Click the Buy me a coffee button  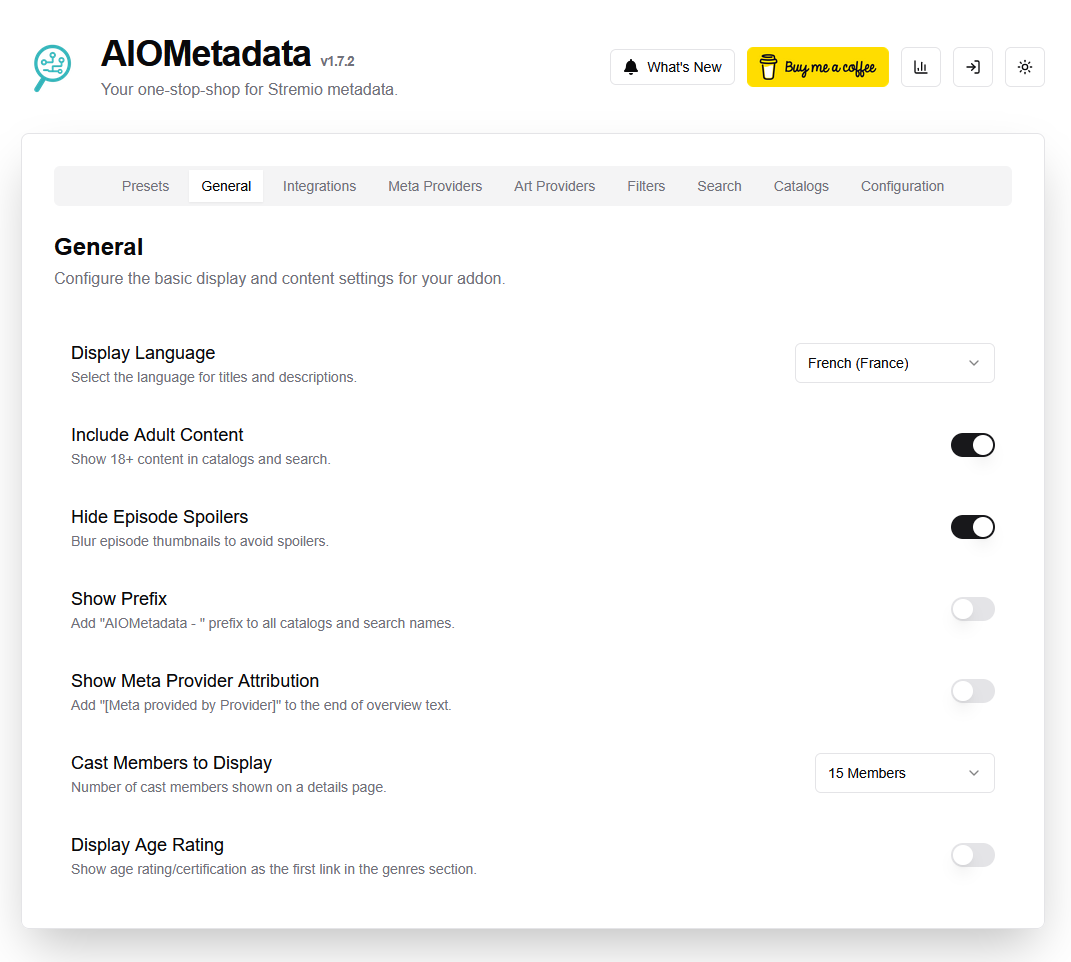[x=817, y=67]
